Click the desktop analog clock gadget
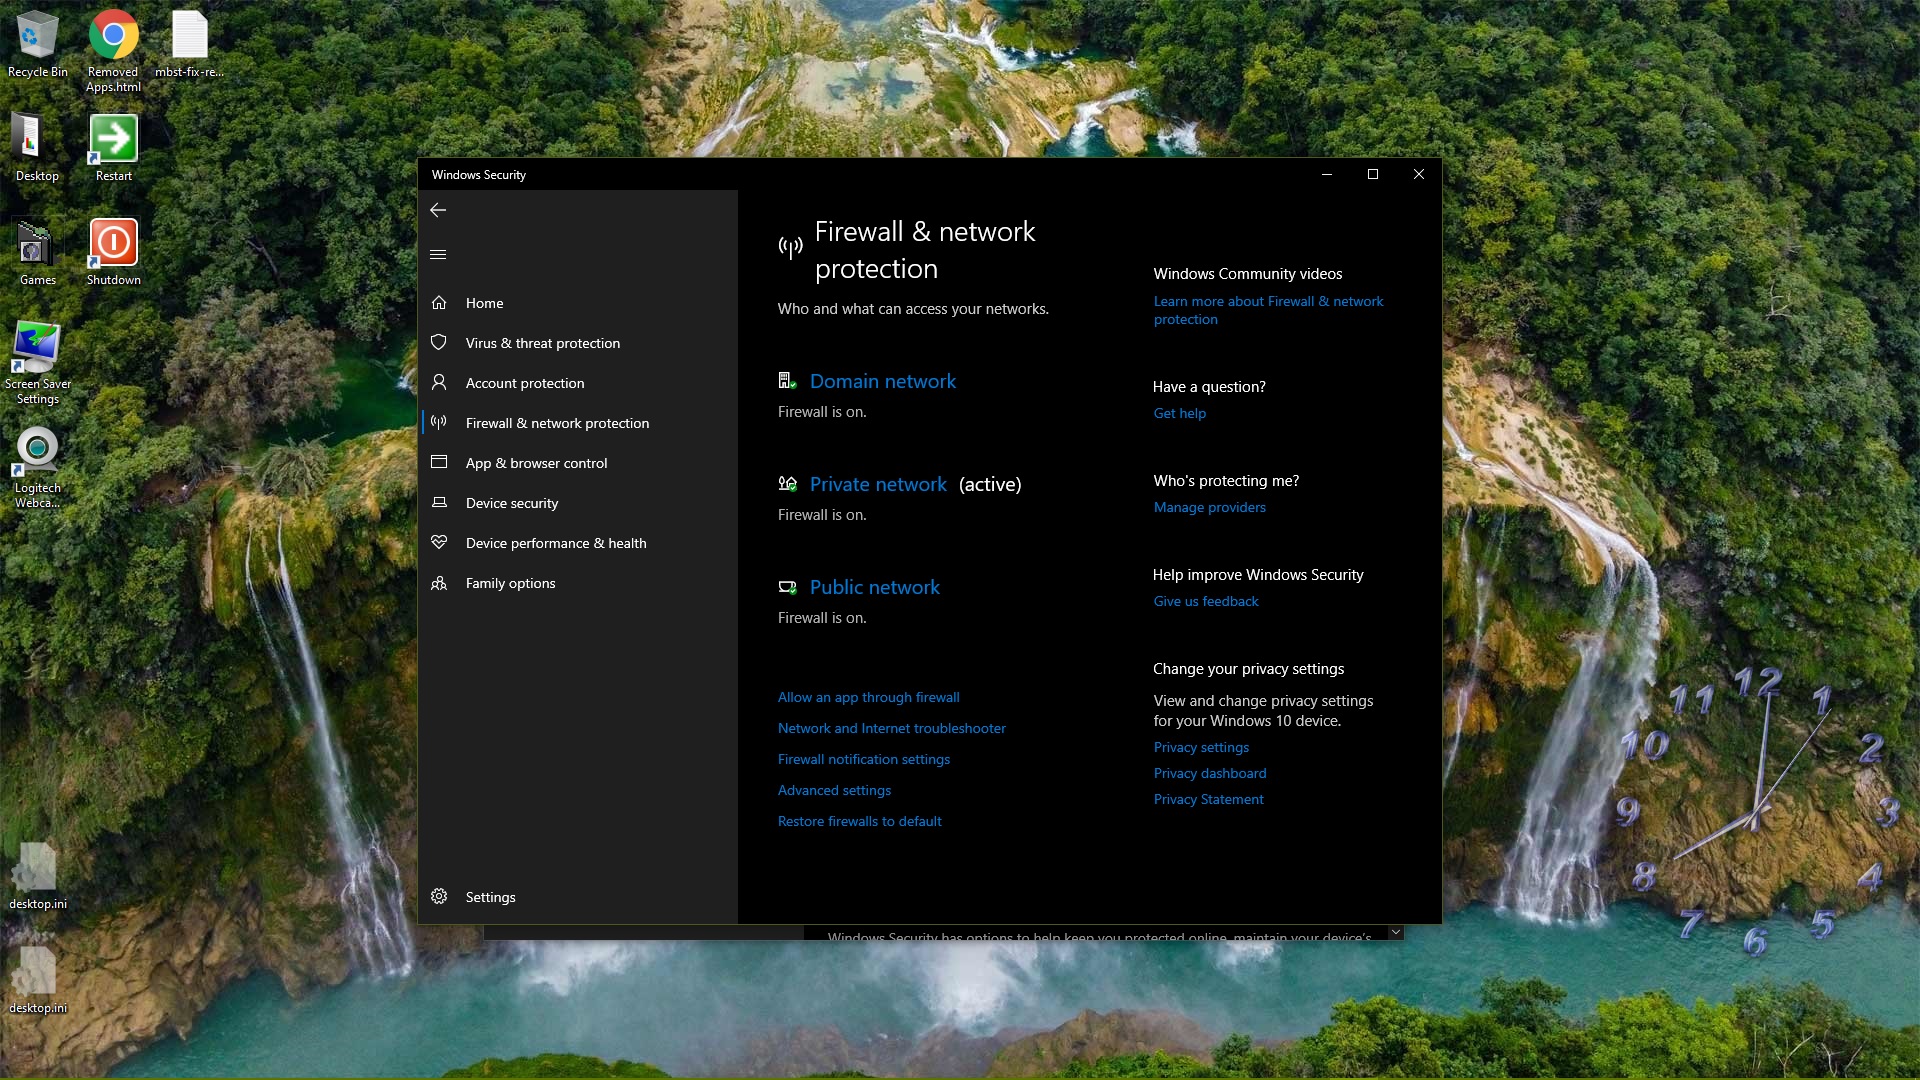Image resolution: width=1920 pixels, height=1080 pixels. click(x=1756, y=812)
